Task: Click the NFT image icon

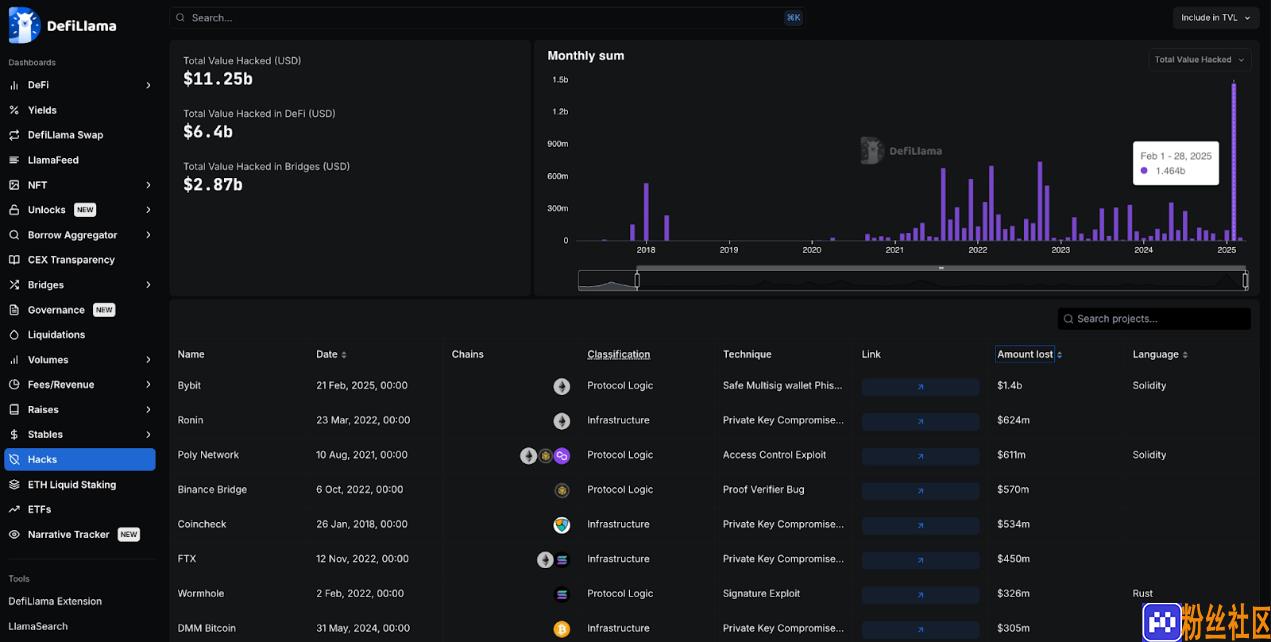Action: pos(14,185)
